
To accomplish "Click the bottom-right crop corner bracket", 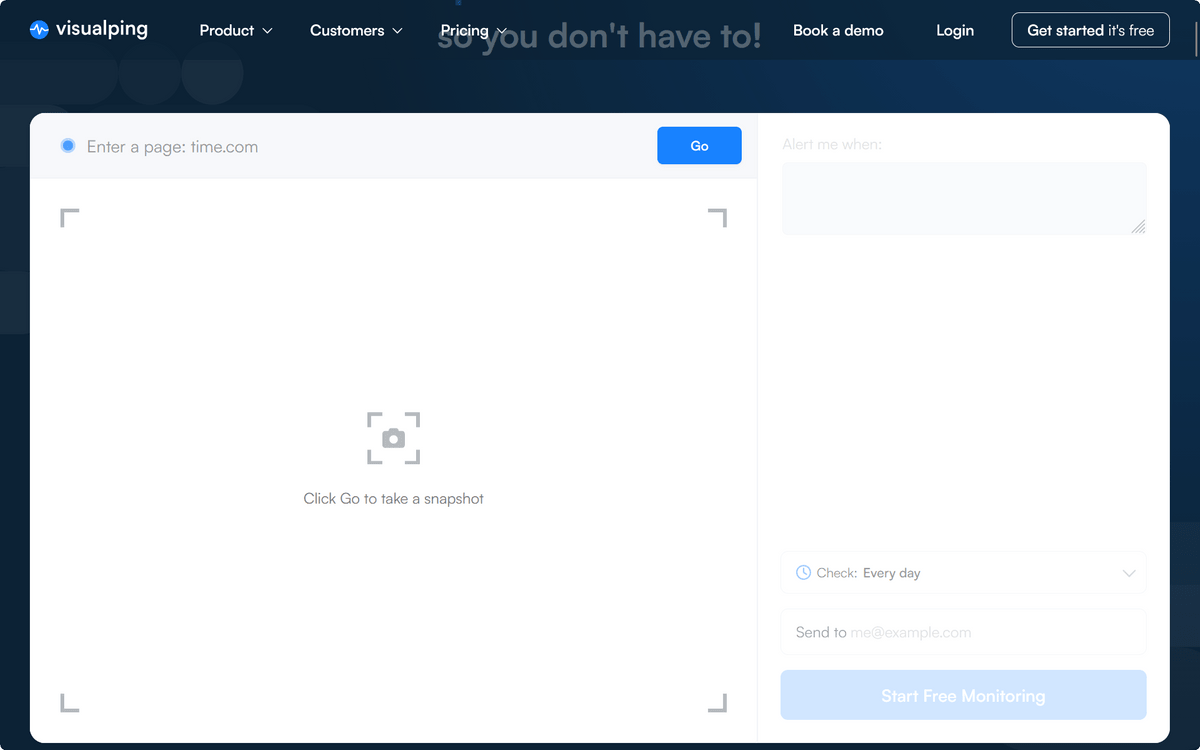I will point(718,703).
